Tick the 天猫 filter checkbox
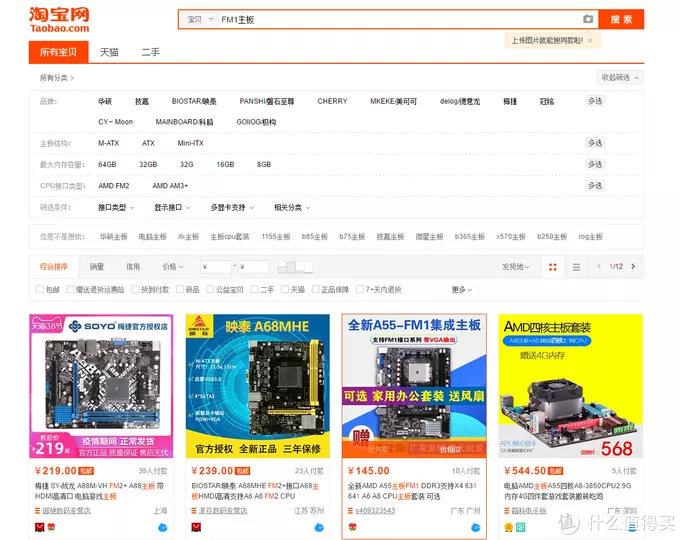The height and width of the screenshot is (540, 680). pyautogui.click(x=285, y=289)
